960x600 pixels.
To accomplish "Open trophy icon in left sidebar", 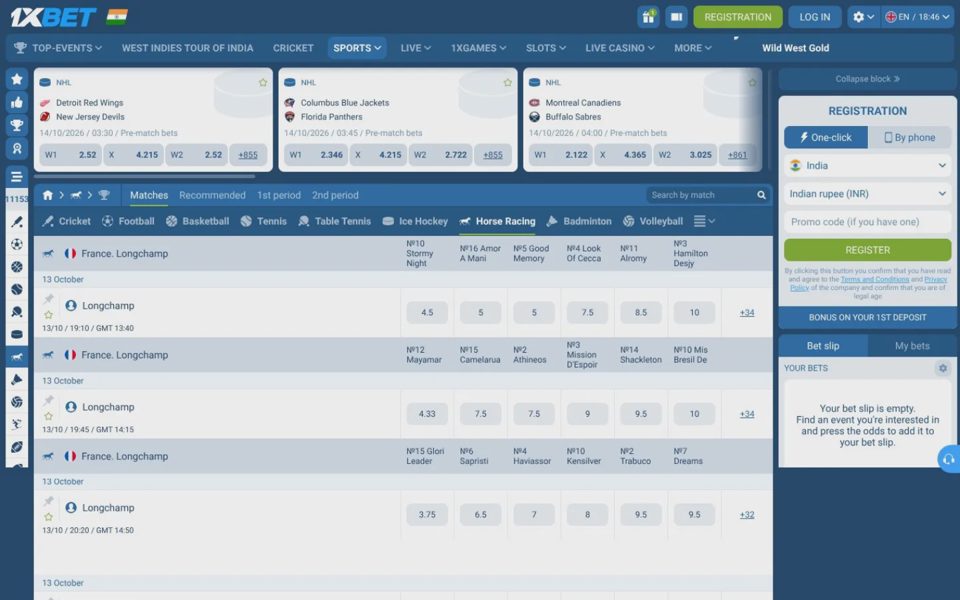I will pos(17,126).
